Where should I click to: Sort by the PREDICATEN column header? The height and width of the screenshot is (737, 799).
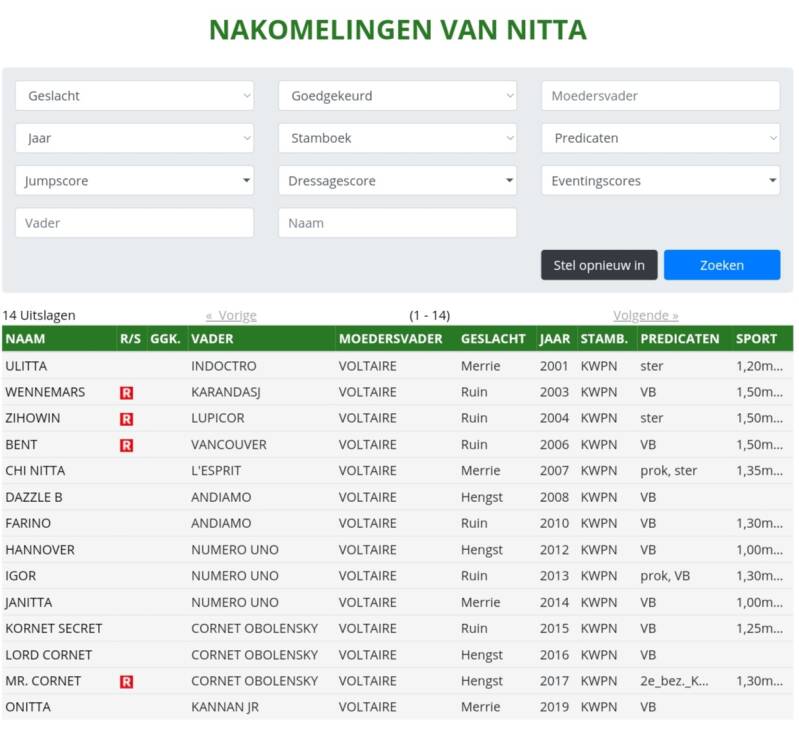[680, 339]
